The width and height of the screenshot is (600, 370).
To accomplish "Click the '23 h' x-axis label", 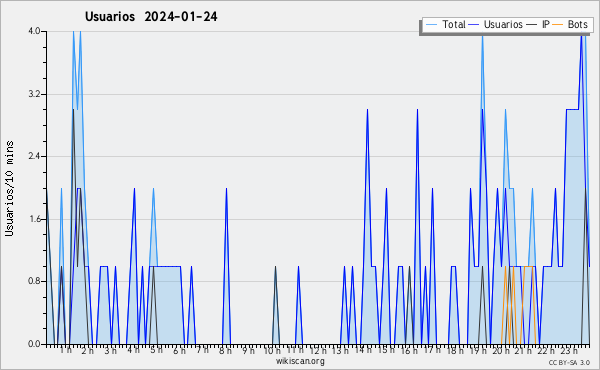I will click(569, 350).
